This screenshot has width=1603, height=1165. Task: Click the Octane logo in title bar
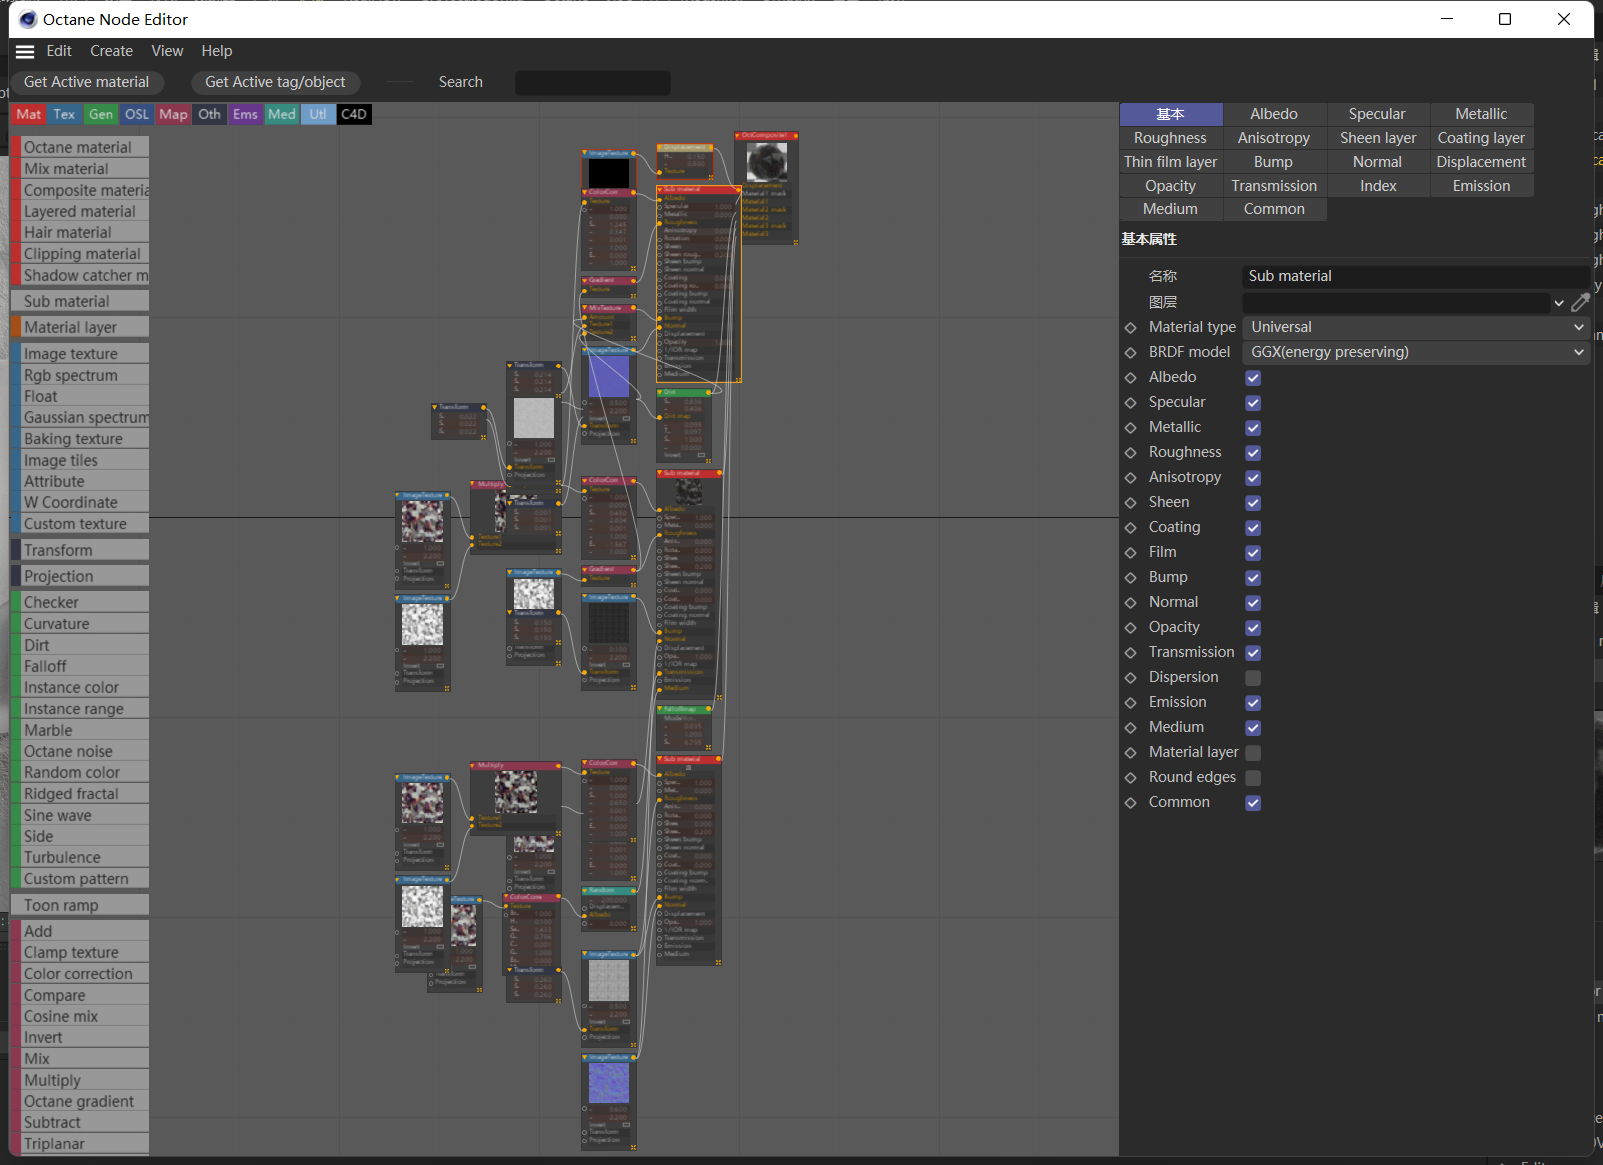28,19
